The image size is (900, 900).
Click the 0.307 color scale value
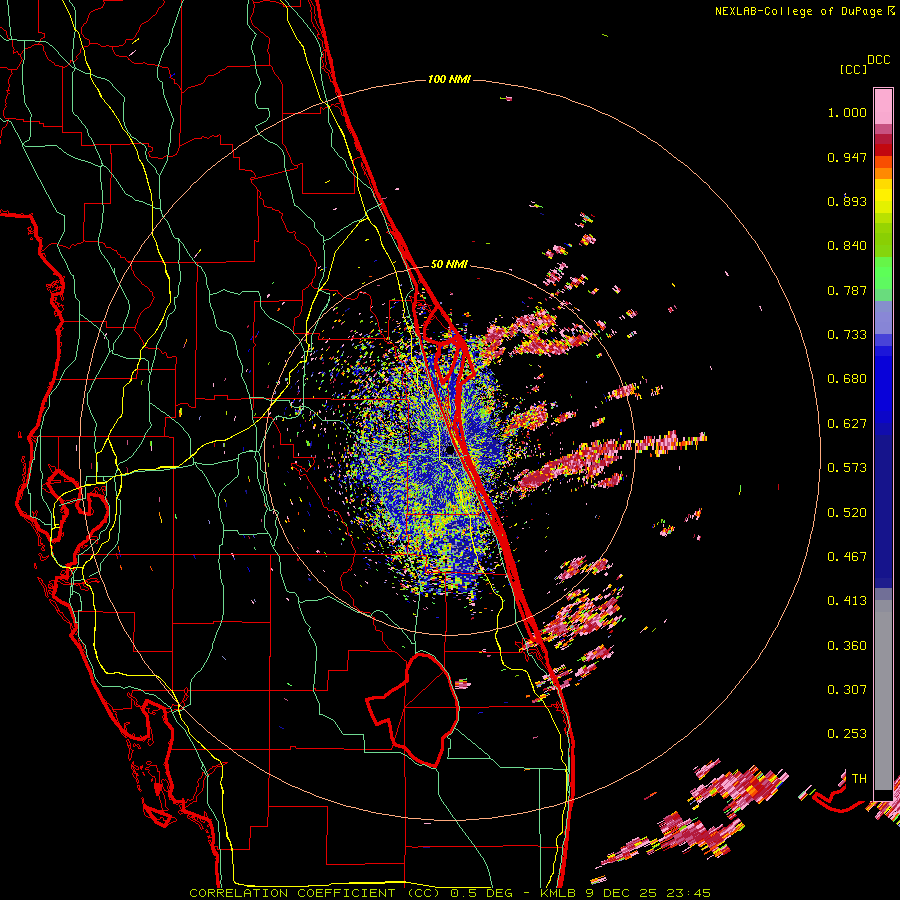(847, 690)
